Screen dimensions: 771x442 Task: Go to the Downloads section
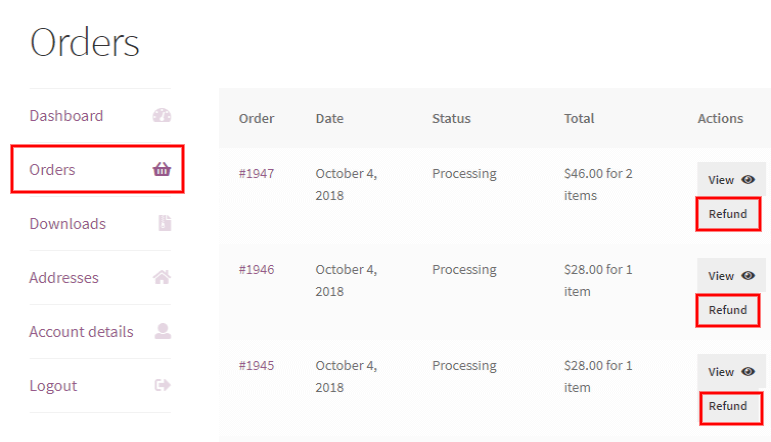[x=67, y=224]
